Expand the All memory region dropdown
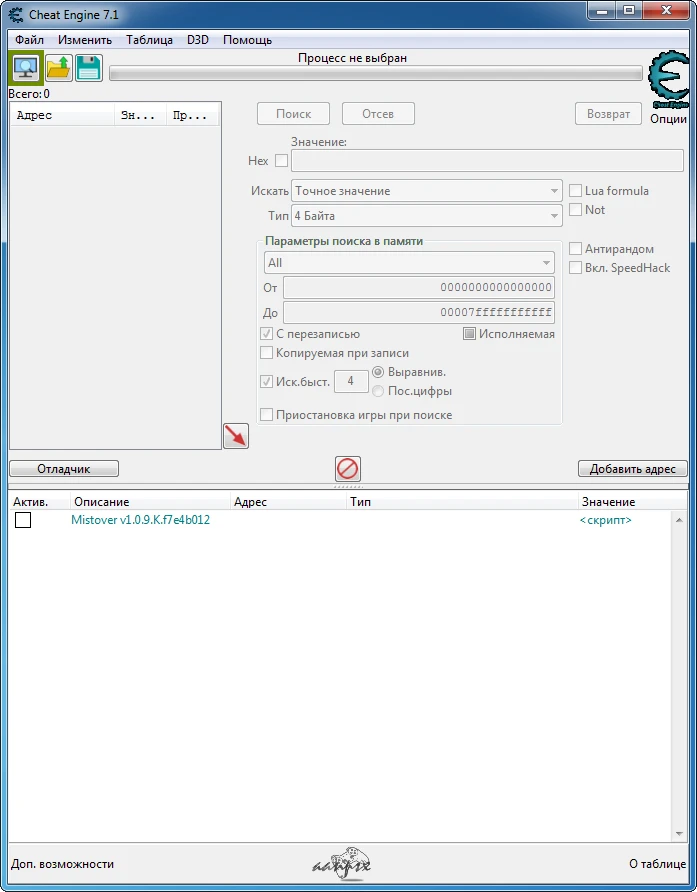The height and width of the screenshot is (892, 697). tap(409, 263)
